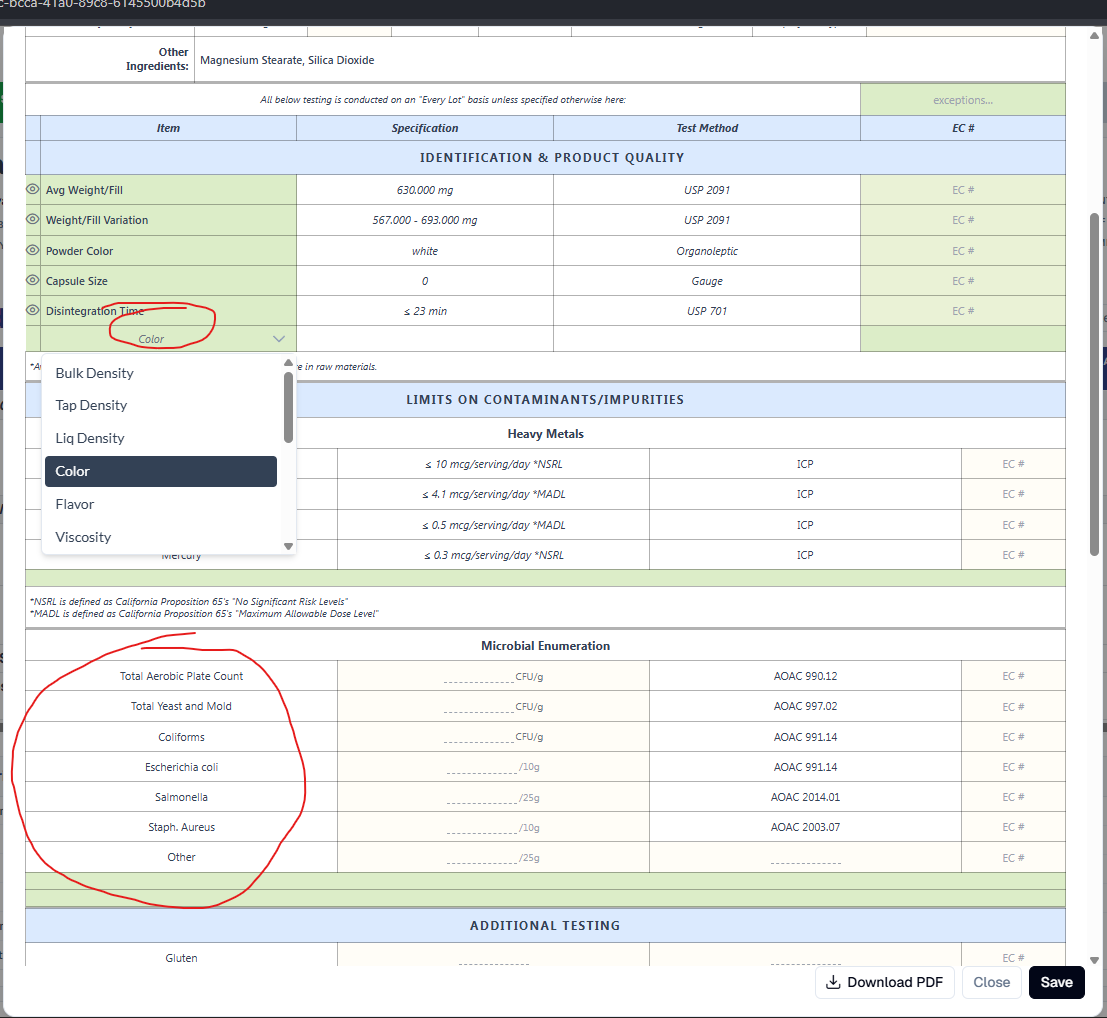Click the ≤ 0.5 mcg/serving/day *MADL specification

(493, 525)
